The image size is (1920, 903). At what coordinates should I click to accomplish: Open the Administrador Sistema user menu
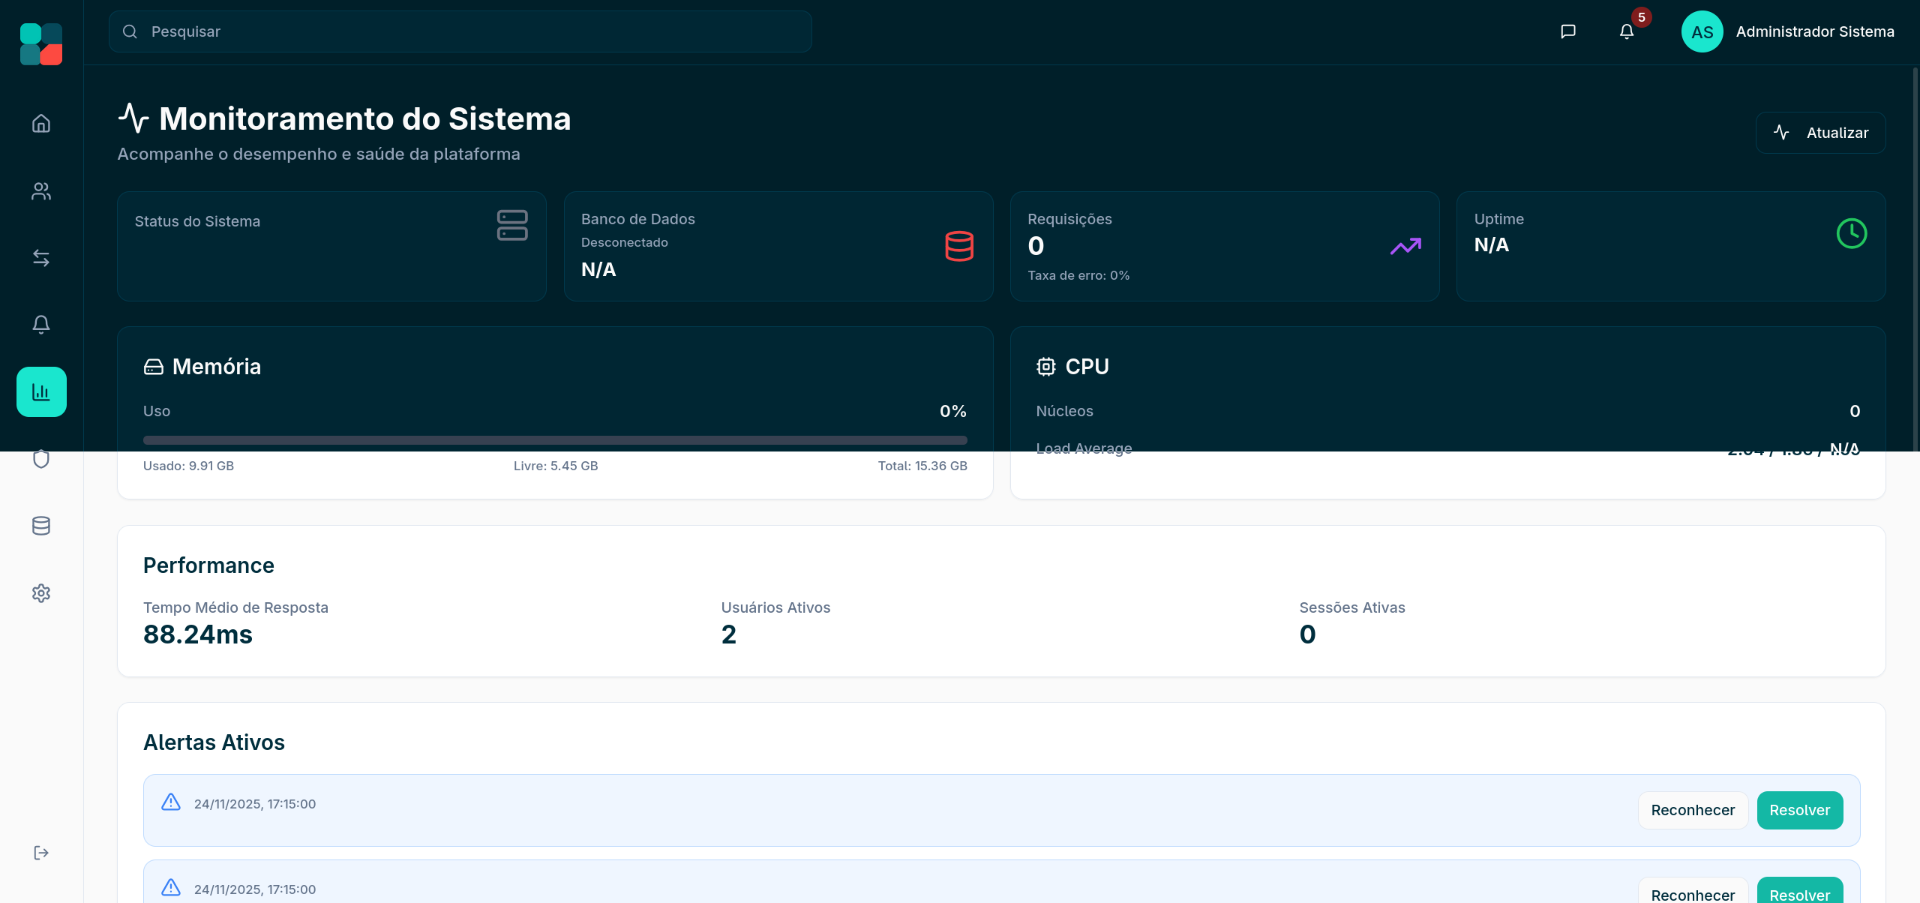[x=1814, y=32]
